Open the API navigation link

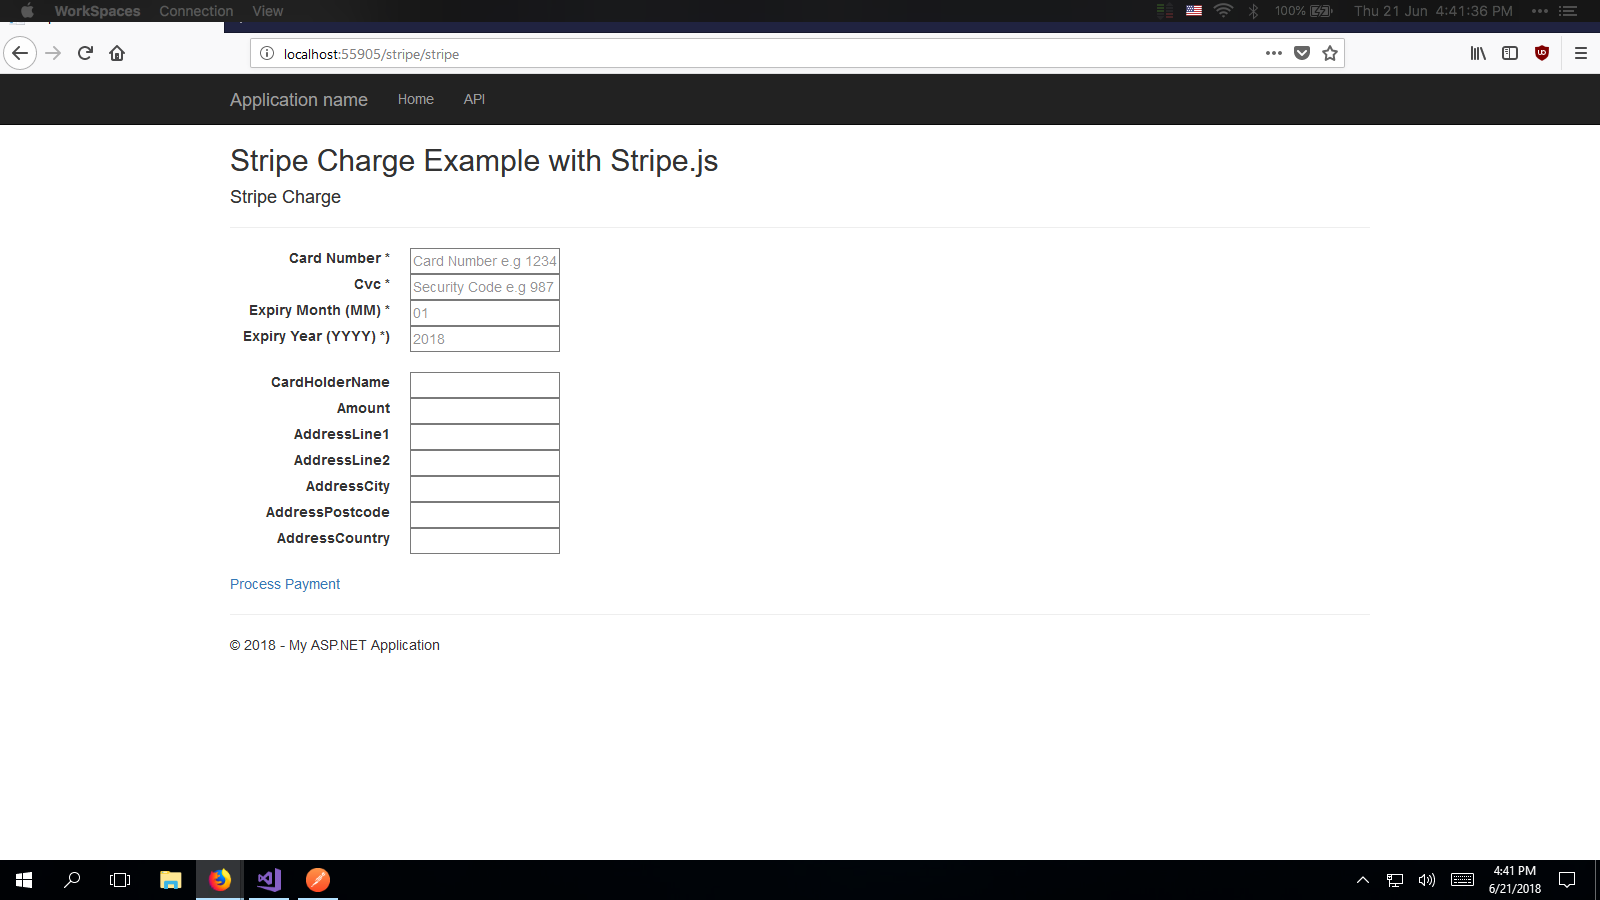coord(474,99)
